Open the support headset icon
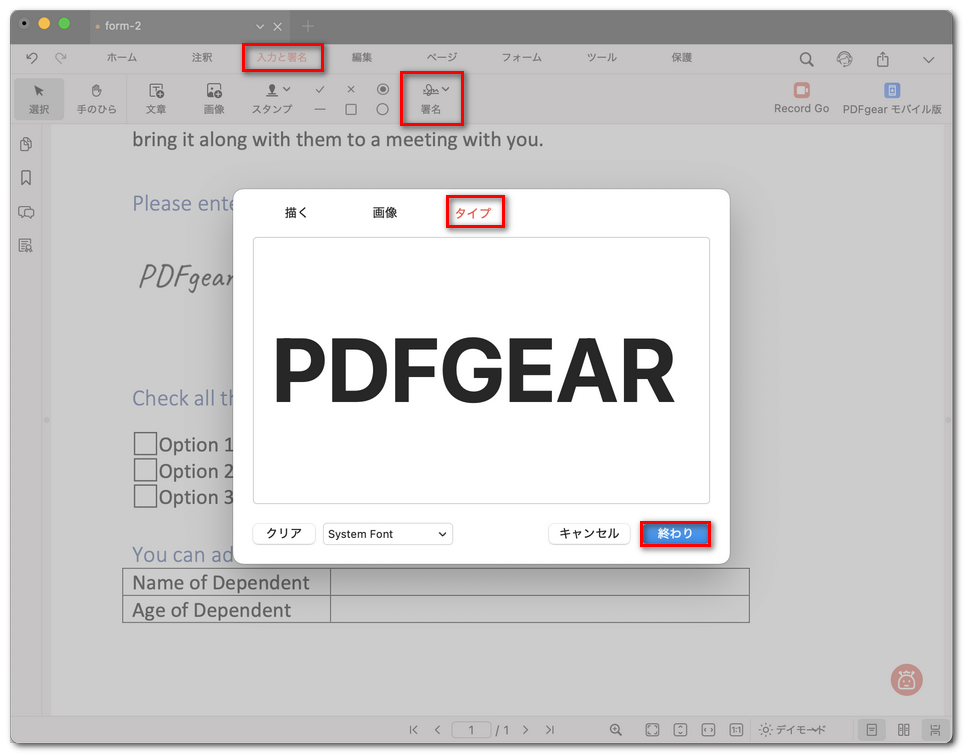 [x=845, y=59]
